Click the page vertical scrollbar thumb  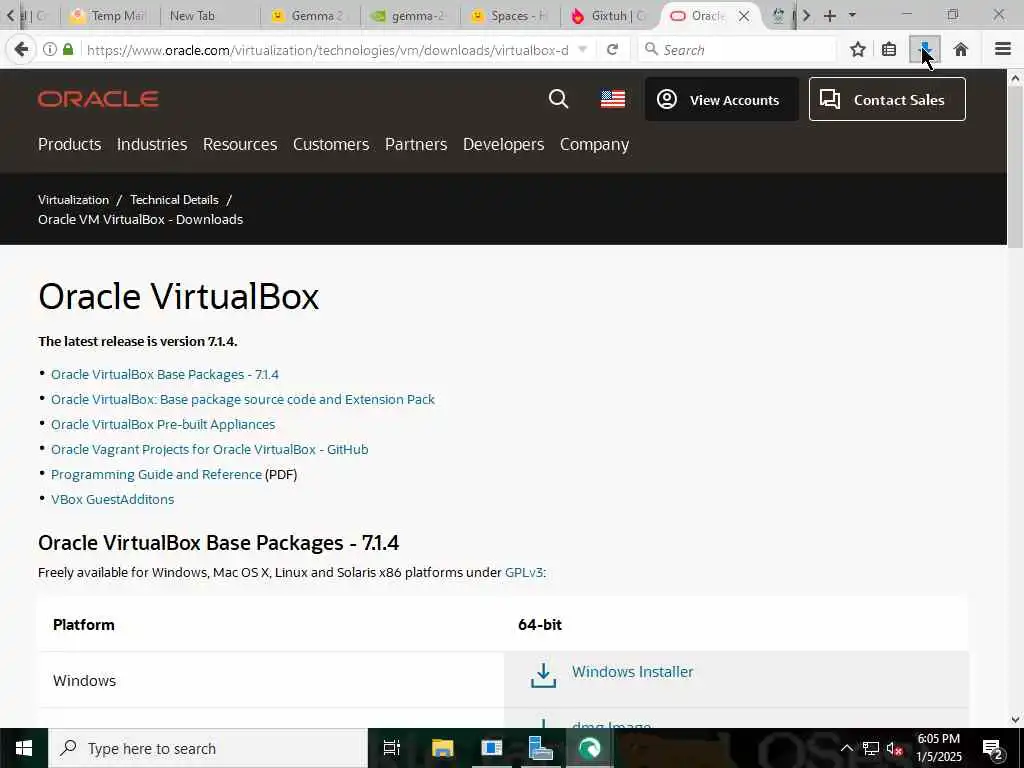point(1015,168)
